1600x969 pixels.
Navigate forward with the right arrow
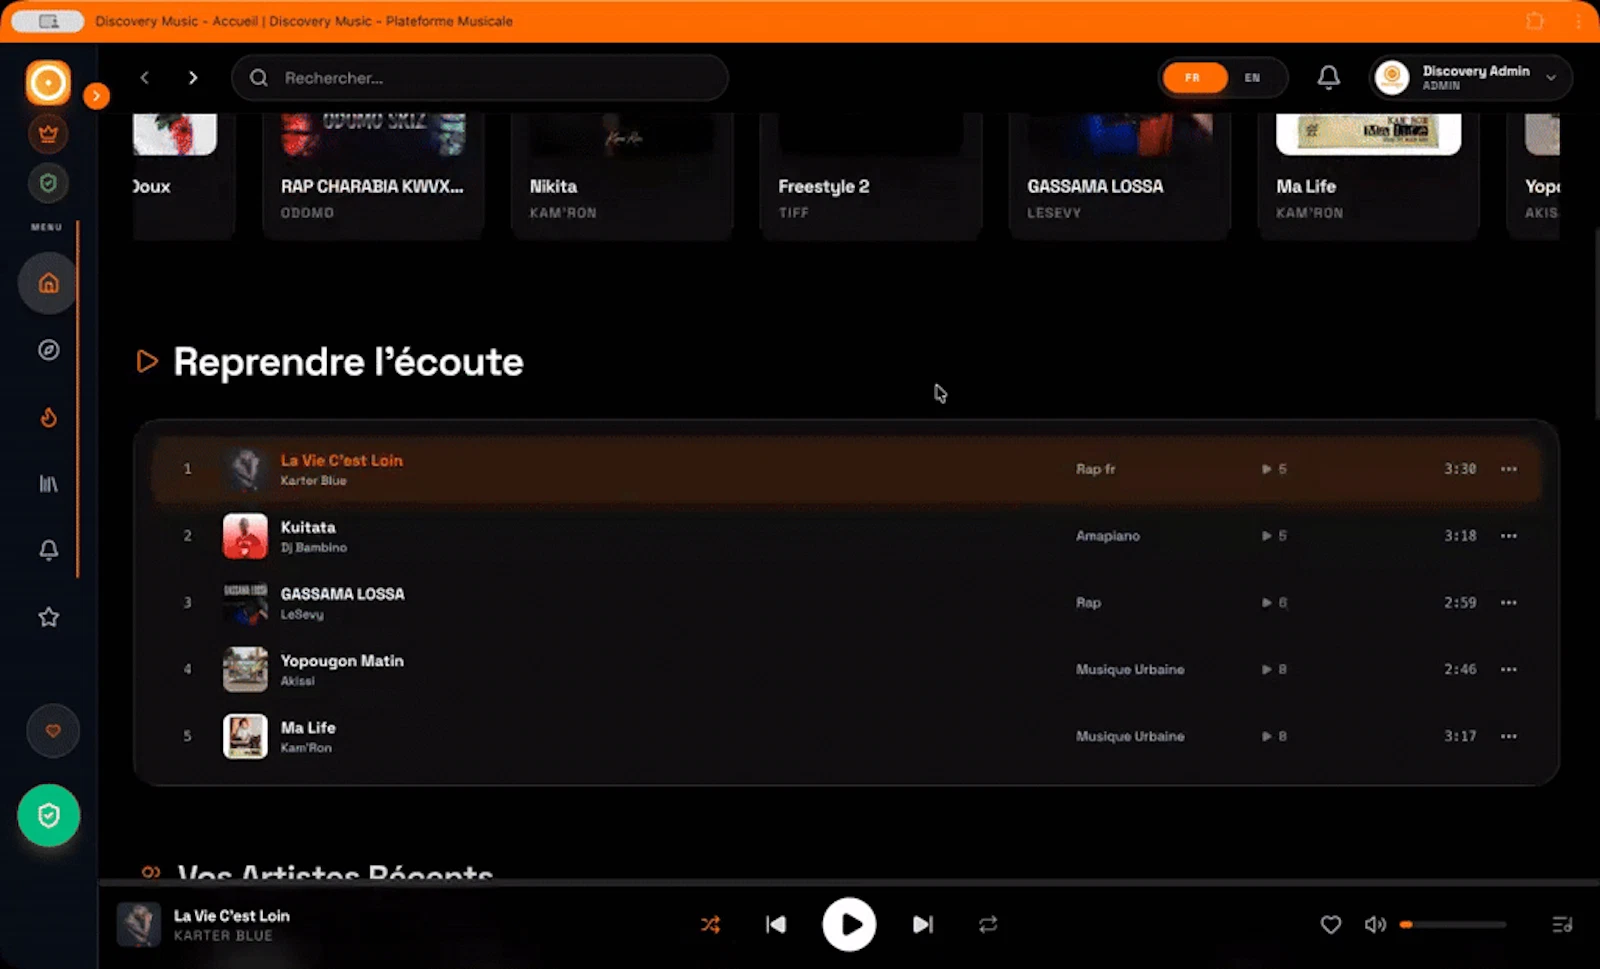click(193, 78)
